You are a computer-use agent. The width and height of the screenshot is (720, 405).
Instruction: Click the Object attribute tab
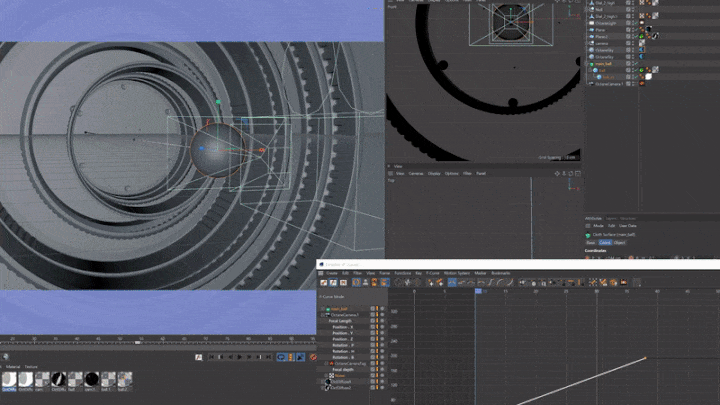(619, 242)
